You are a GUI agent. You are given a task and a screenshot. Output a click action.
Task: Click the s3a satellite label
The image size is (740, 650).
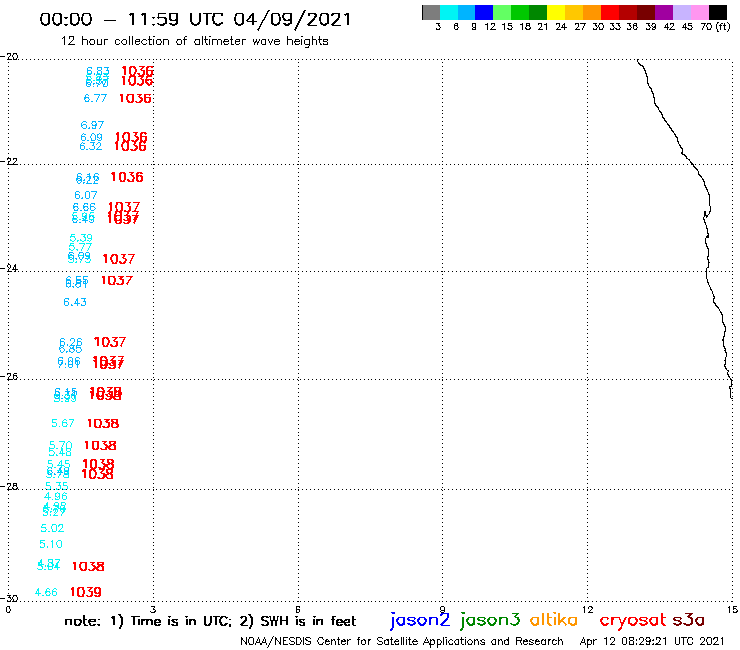[689, 620]
